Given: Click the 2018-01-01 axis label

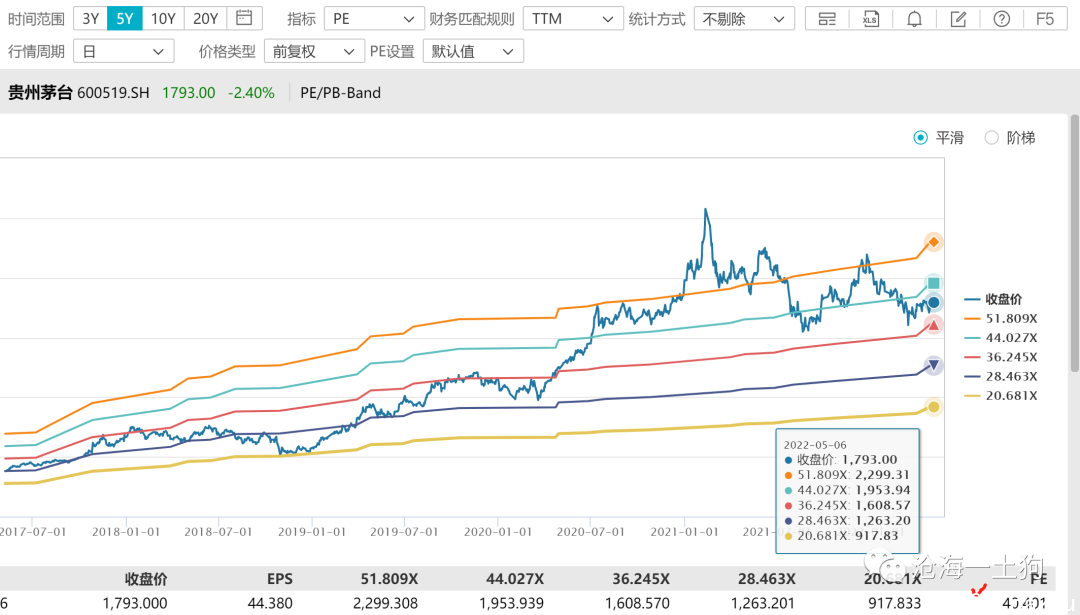Looking at the screenshot, I should (125, 532).
